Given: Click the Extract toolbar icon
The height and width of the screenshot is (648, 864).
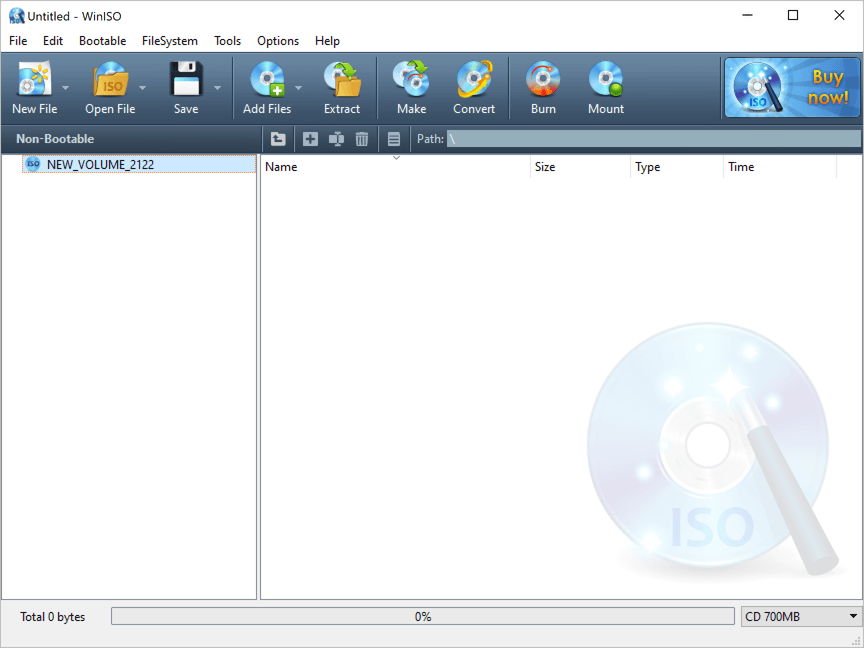Looking at the screenshot, I should (342, 82).
